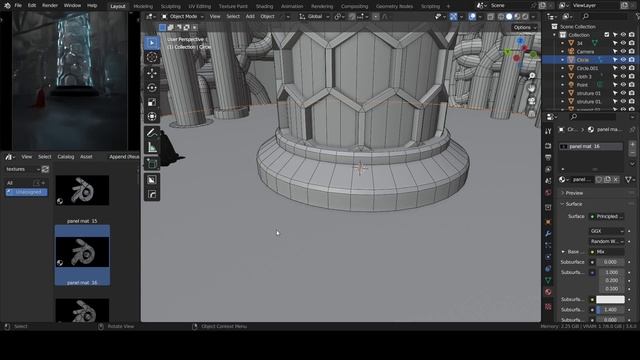This screenshot has height=360, width=640.
Task: Hide Circle.001 in viewport via eye icon
Action: click(x=623, y=68)
